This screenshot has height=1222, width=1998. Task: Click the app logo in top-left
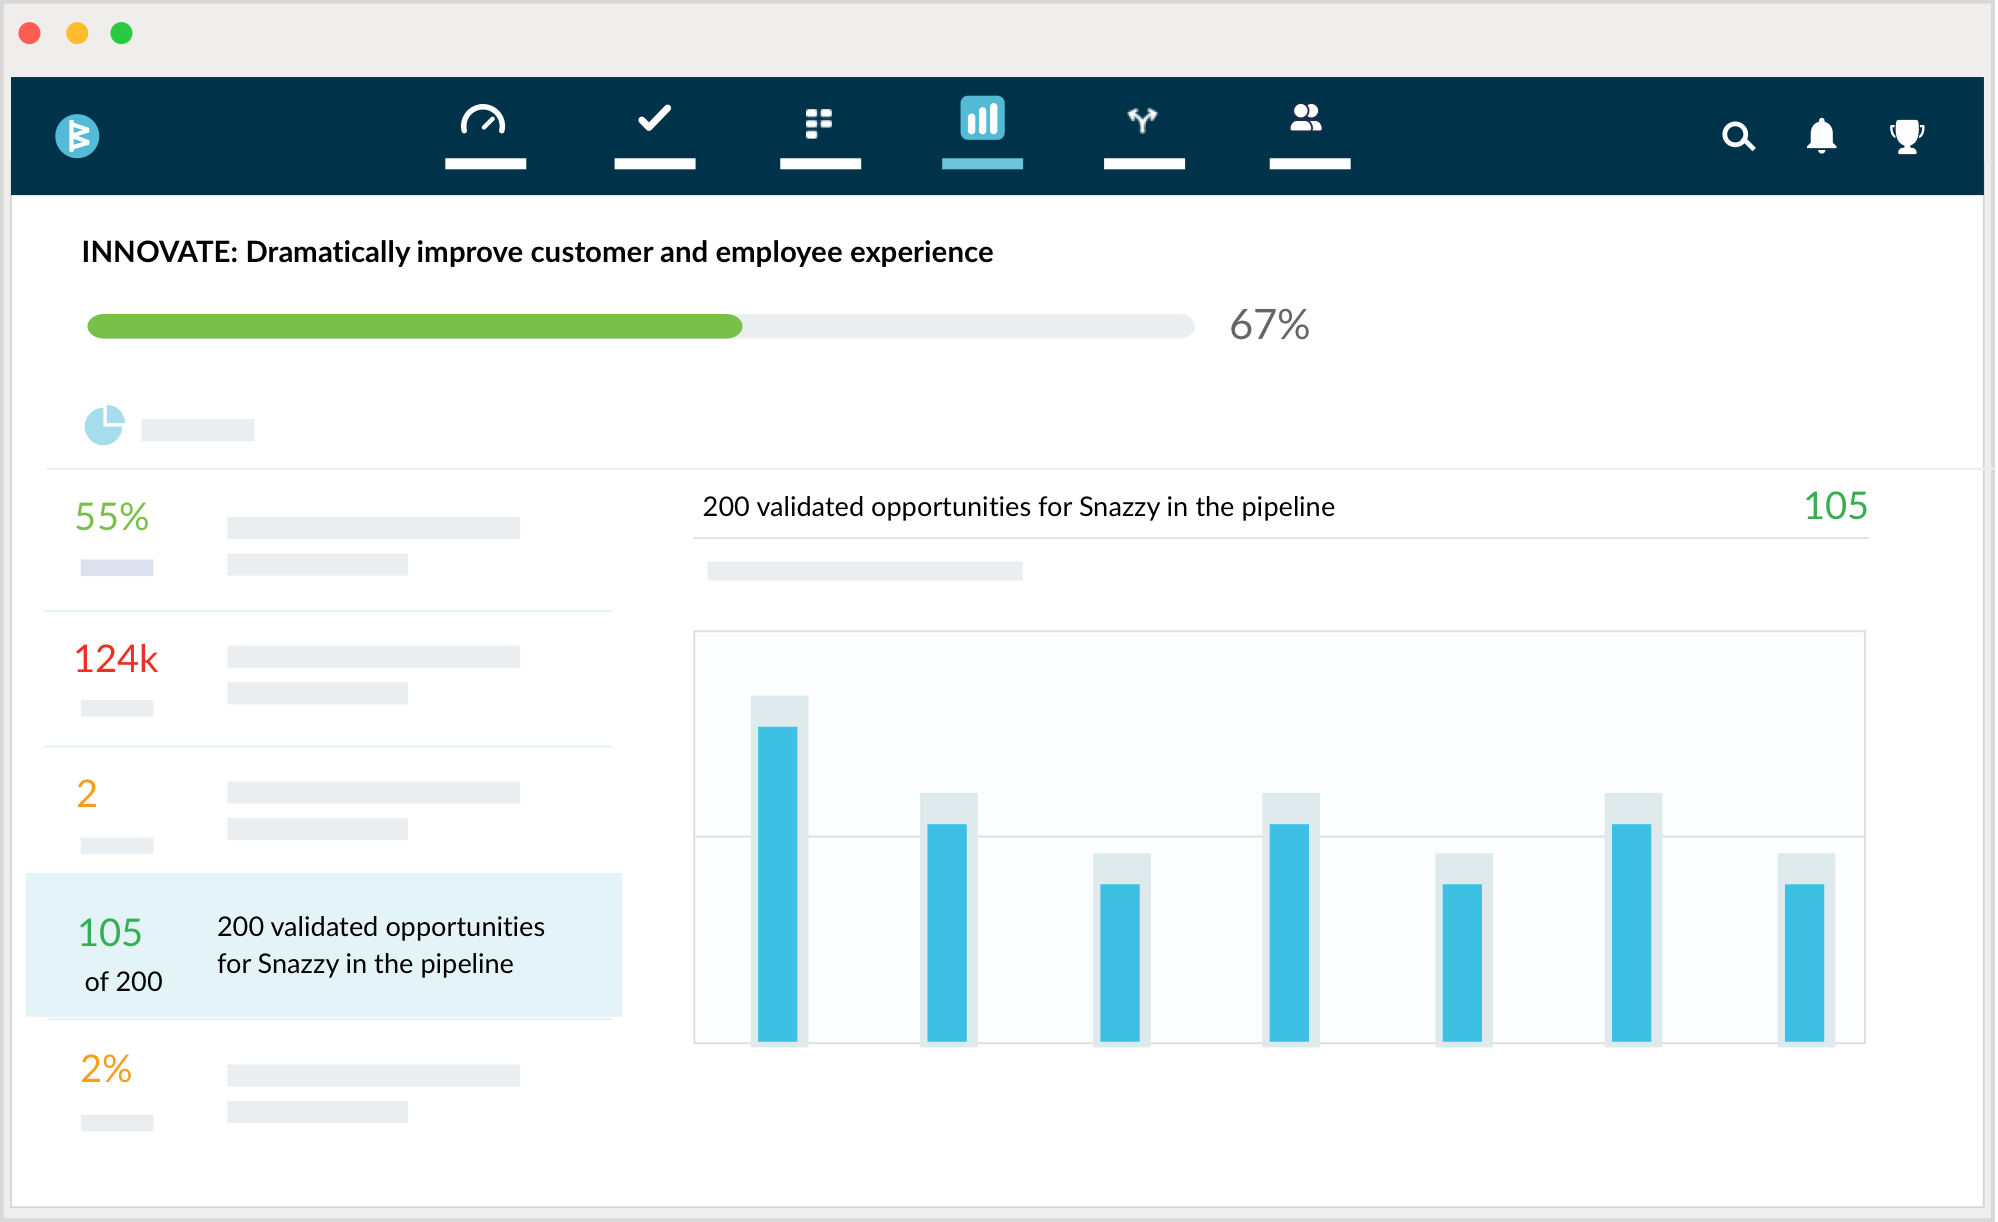pyautogui.click(x=77, y=136)
